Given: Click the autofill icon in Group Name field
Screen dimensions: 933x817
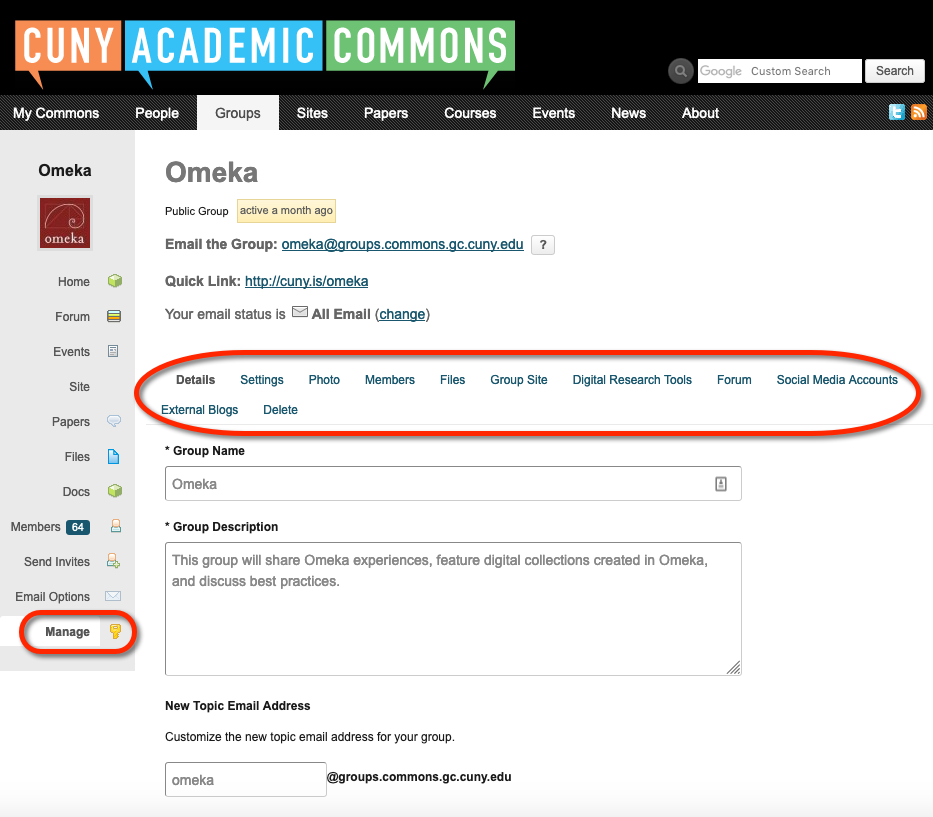Looking at the screenshot, I should click(x=721, y=484).
